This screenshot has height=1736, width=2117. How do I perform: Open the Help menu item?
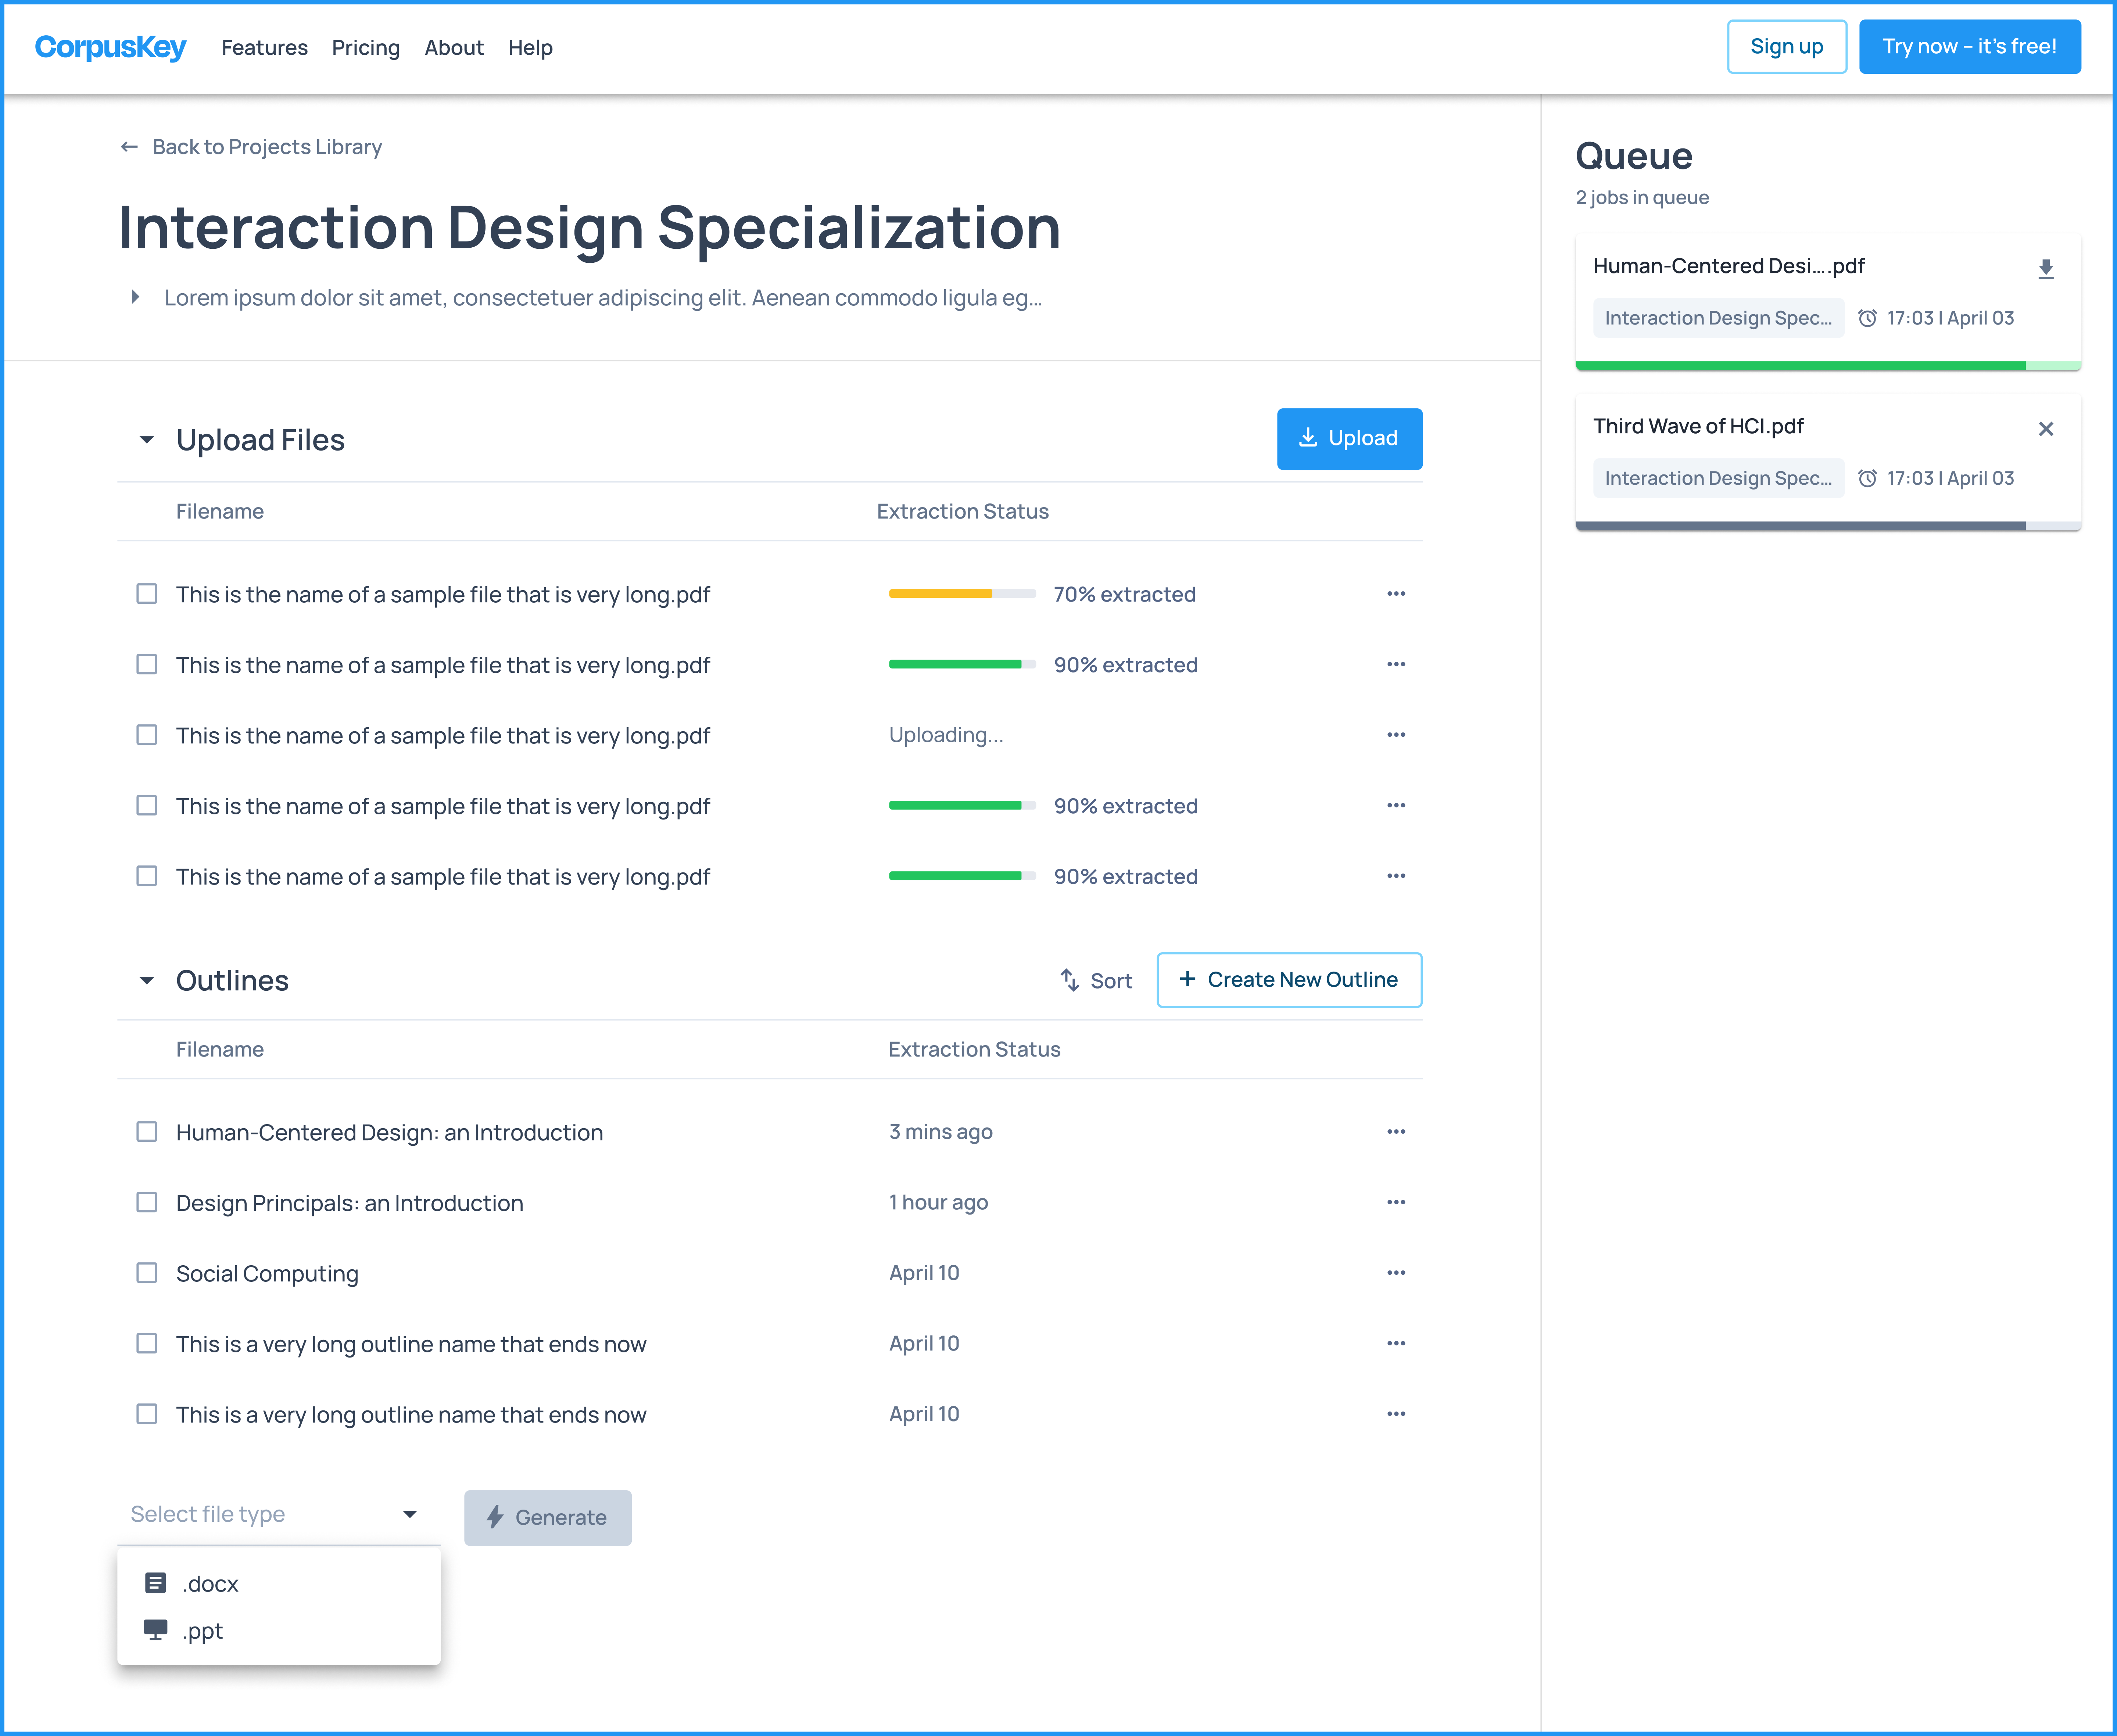pos(530,48)
